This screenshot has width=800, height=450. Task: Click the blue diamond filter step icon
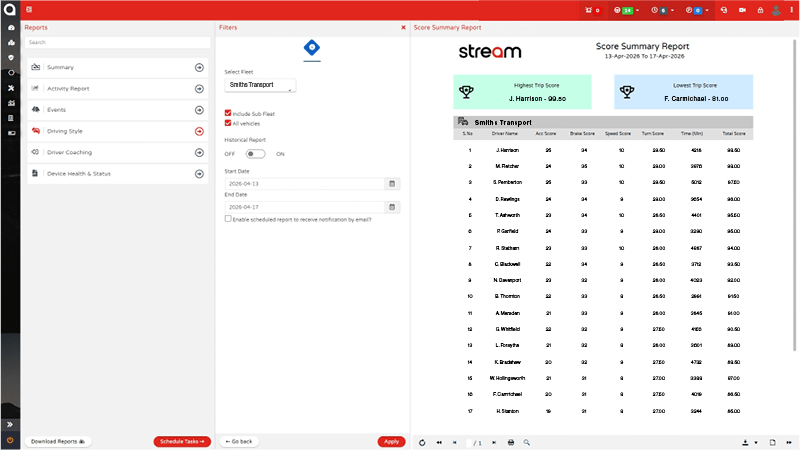click(312, 48)
